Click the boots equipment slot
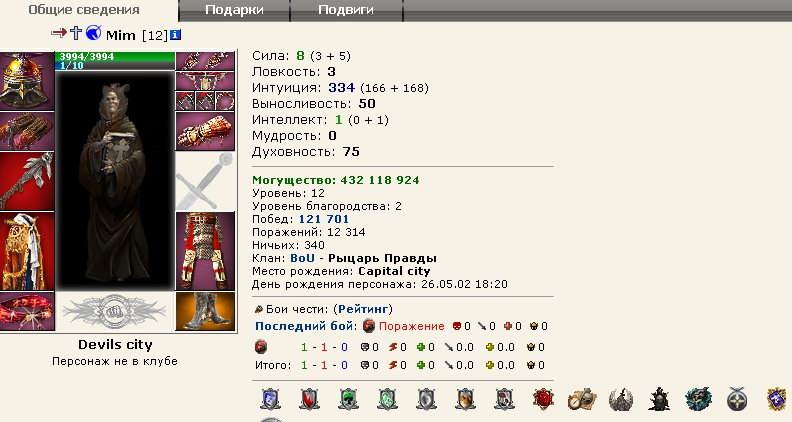 click(205, 312)
